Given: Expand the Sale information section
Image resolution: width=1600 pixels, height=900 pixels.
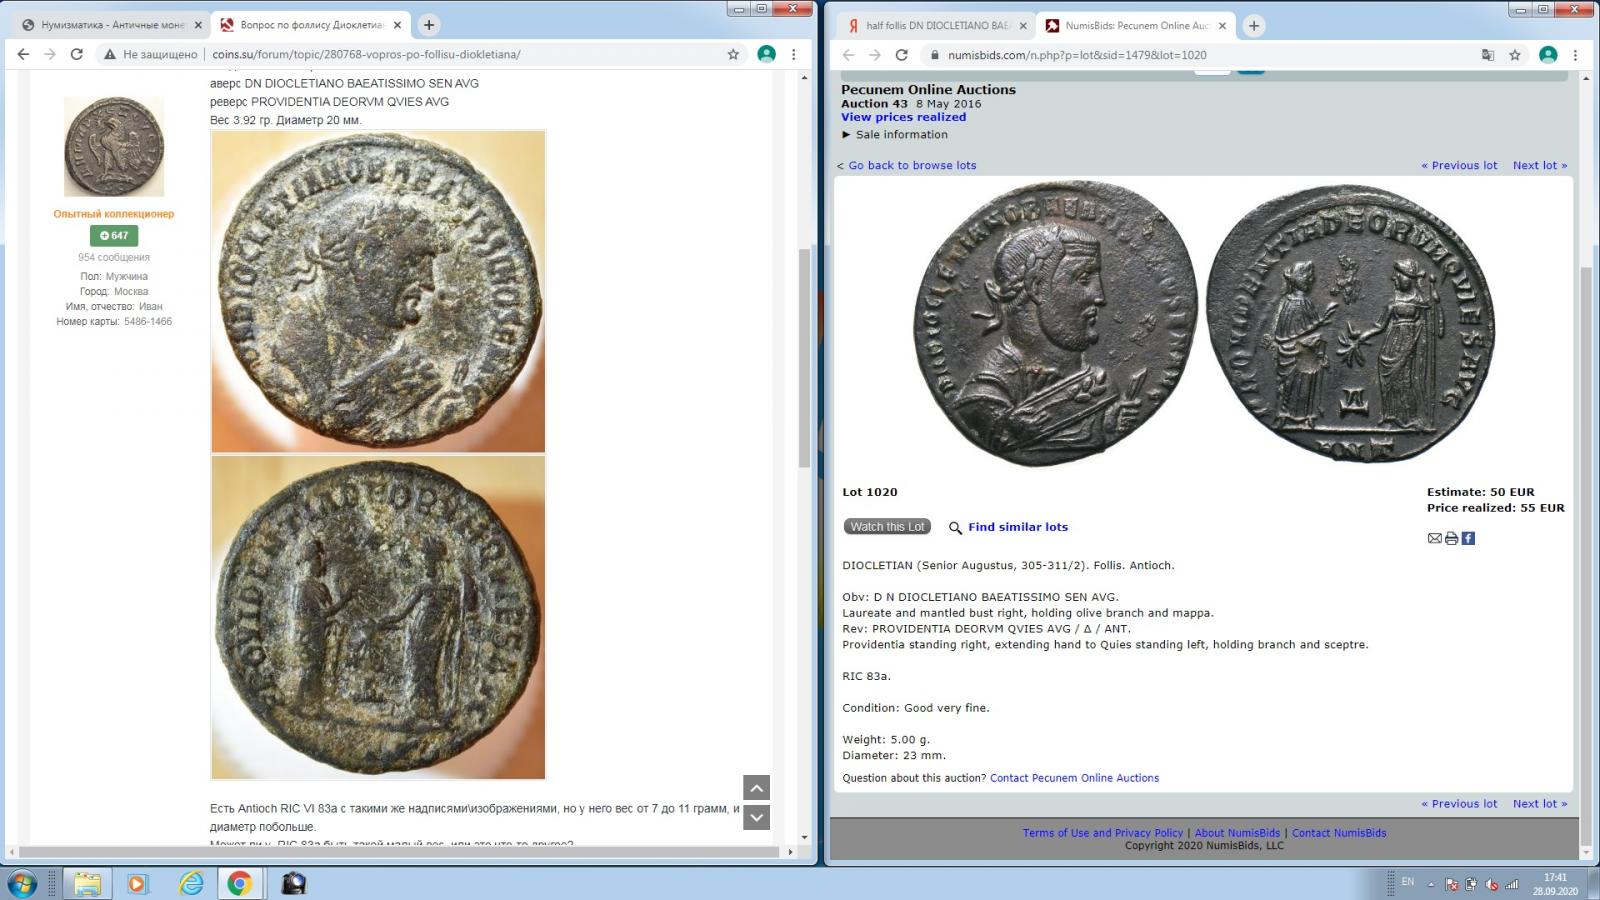Looking at the screenshot, I should click(x=895, y=134).
